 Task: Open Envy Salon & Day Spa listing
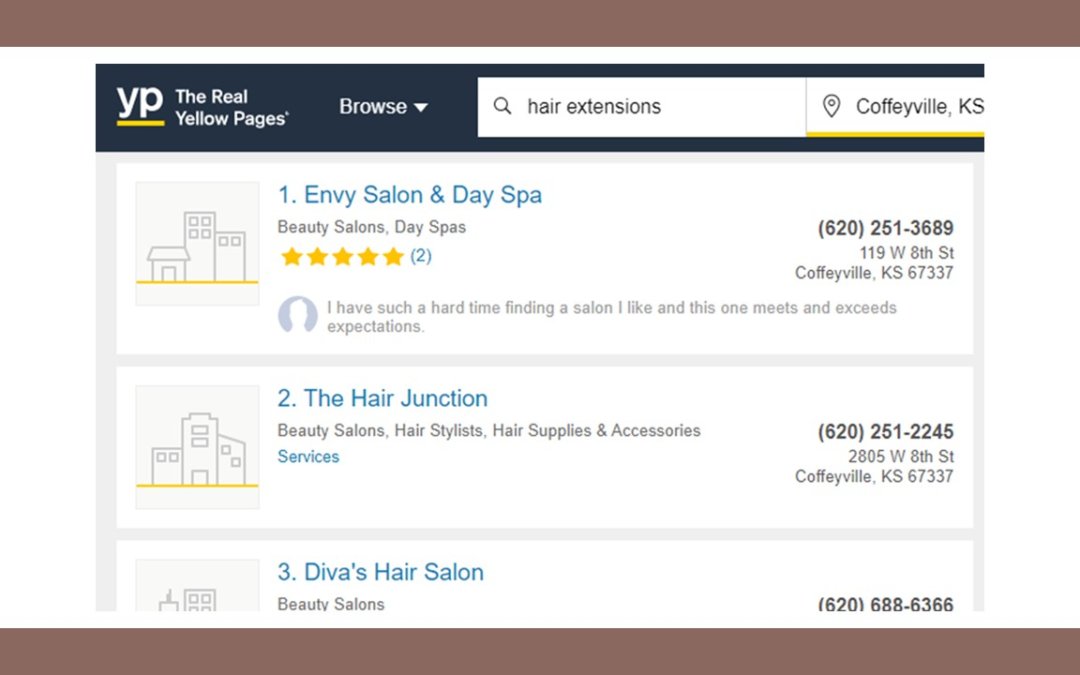[409, 195]
